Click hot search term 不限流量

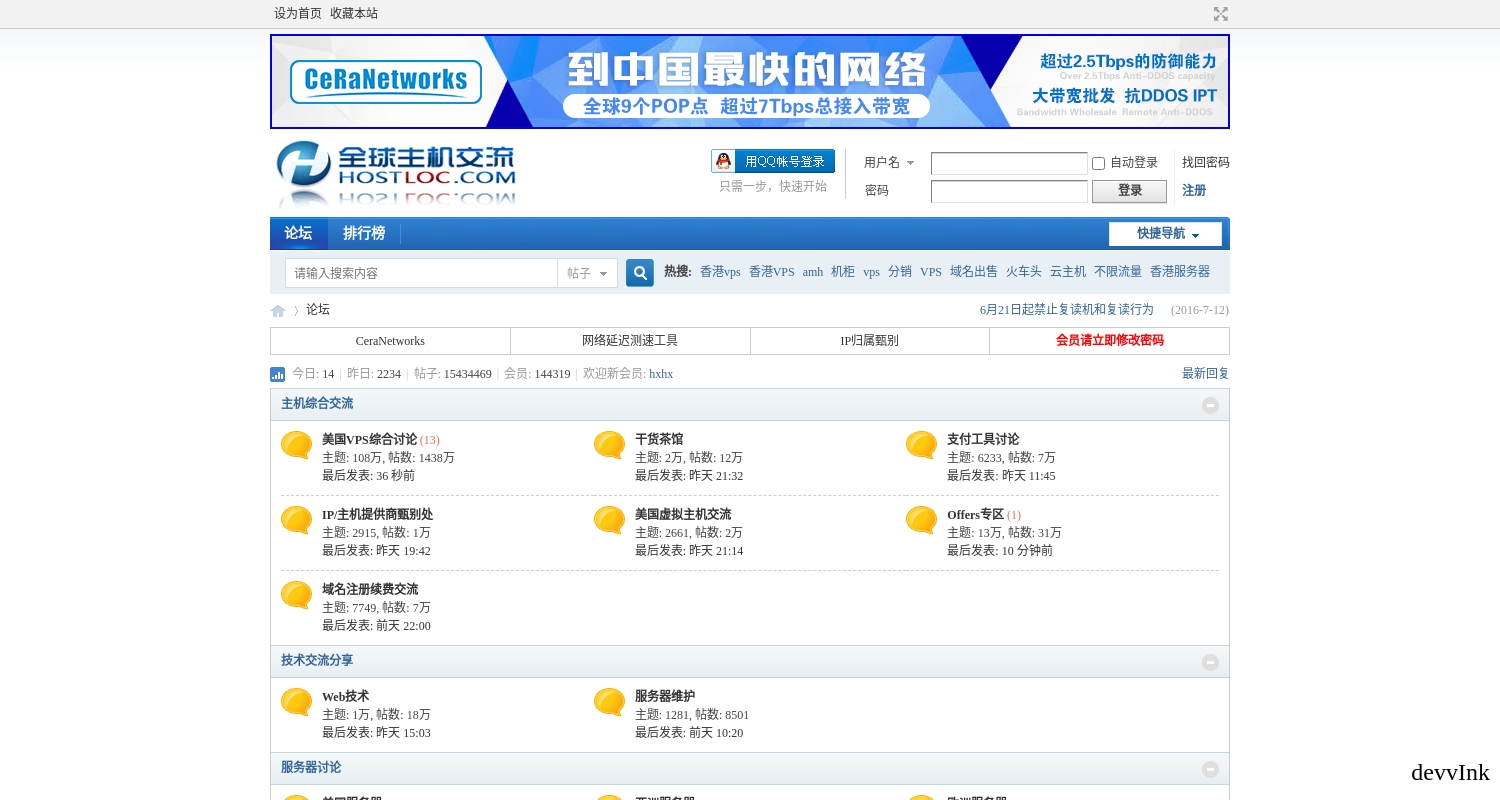[1118, 272]
